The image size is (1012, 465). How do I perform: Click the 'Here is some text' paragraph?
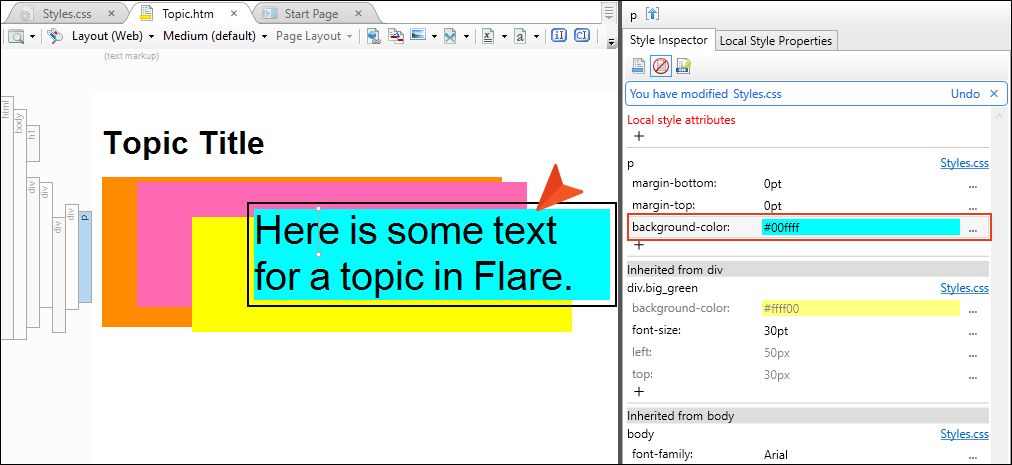[431, 254]
